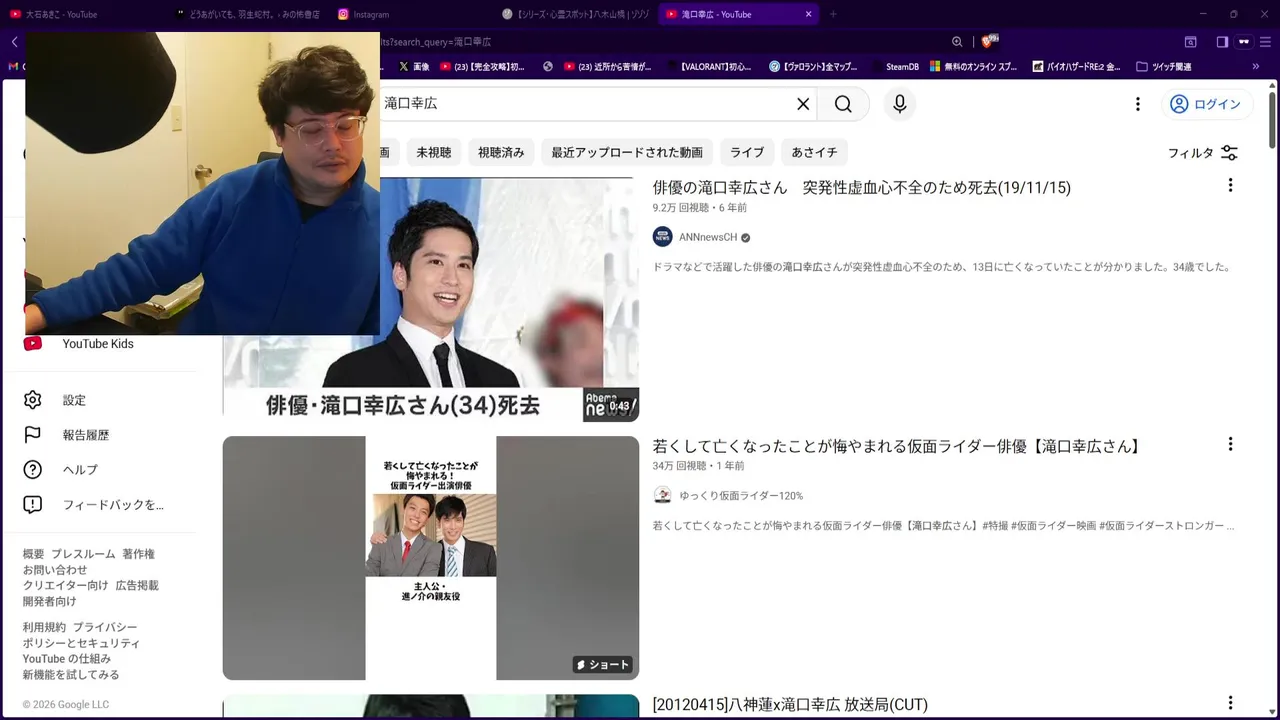Image resolution: width=1280 pixels, height=720 pixels.
Task: Select the あさイチ filter chip
Action: pyautogui.click(x=815, y=153)
